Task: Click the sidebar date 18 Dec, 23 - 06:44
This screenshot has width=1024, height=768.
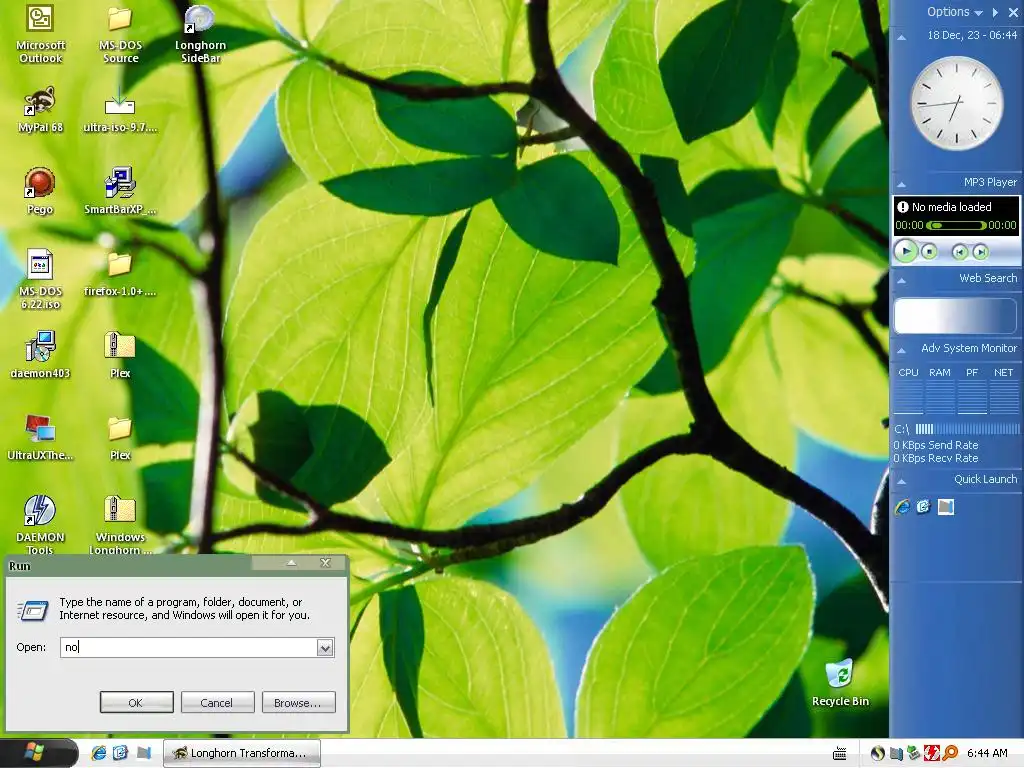Action: 972,35
